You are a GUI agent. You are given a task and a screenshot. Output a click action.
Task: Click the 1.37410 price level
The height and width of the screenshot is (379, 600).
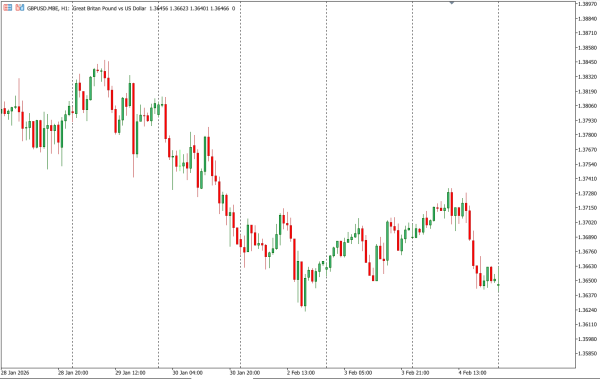tap(588, 178)
